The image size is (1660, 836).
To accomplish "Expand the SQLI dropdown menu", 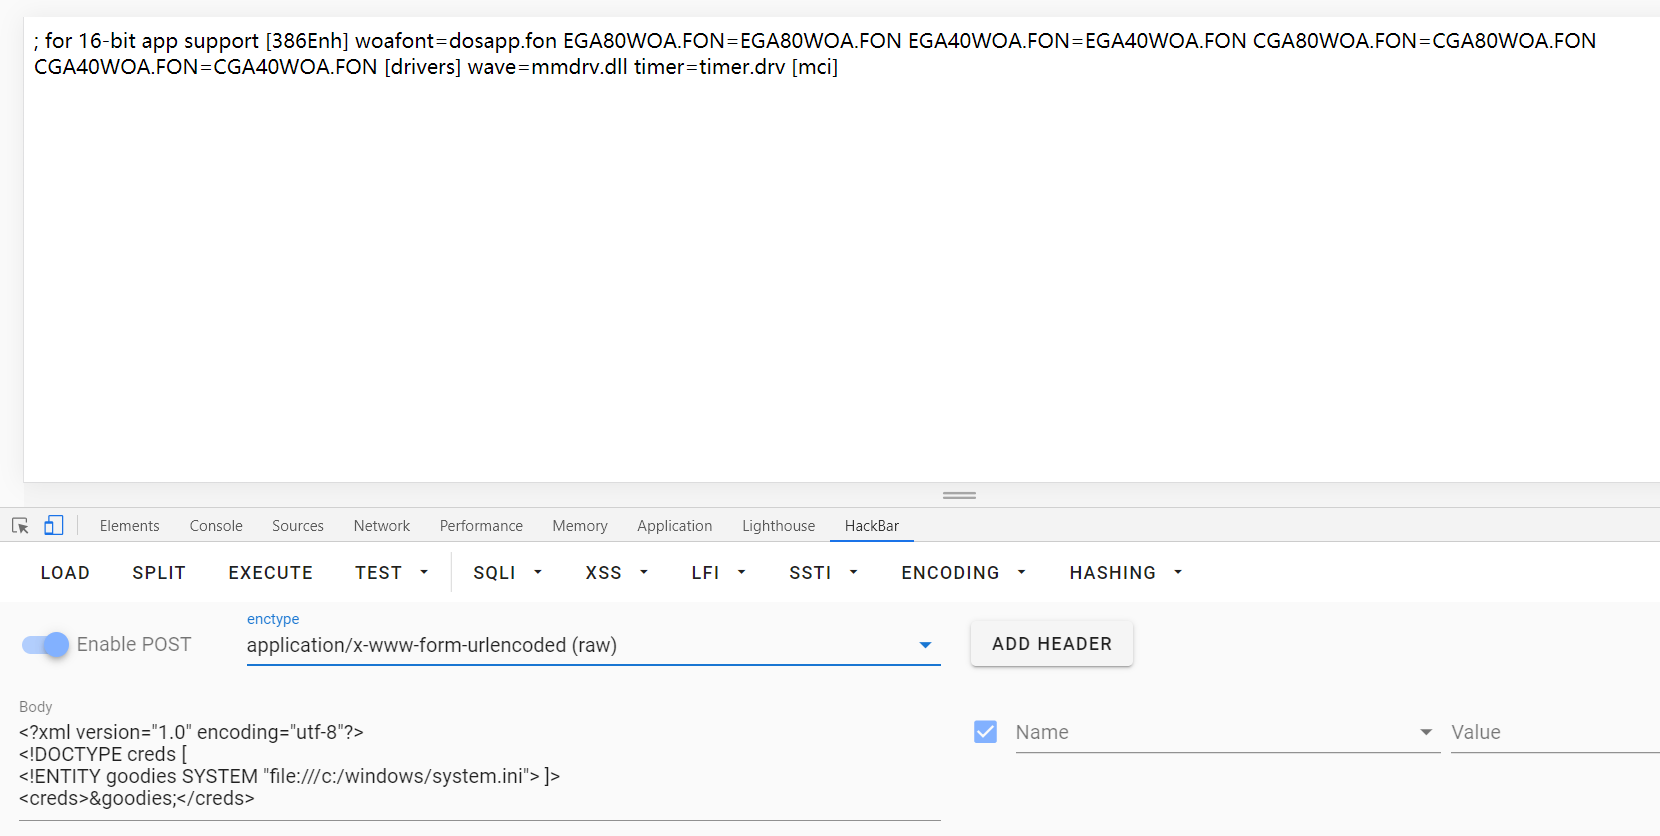I will (508, 573).
